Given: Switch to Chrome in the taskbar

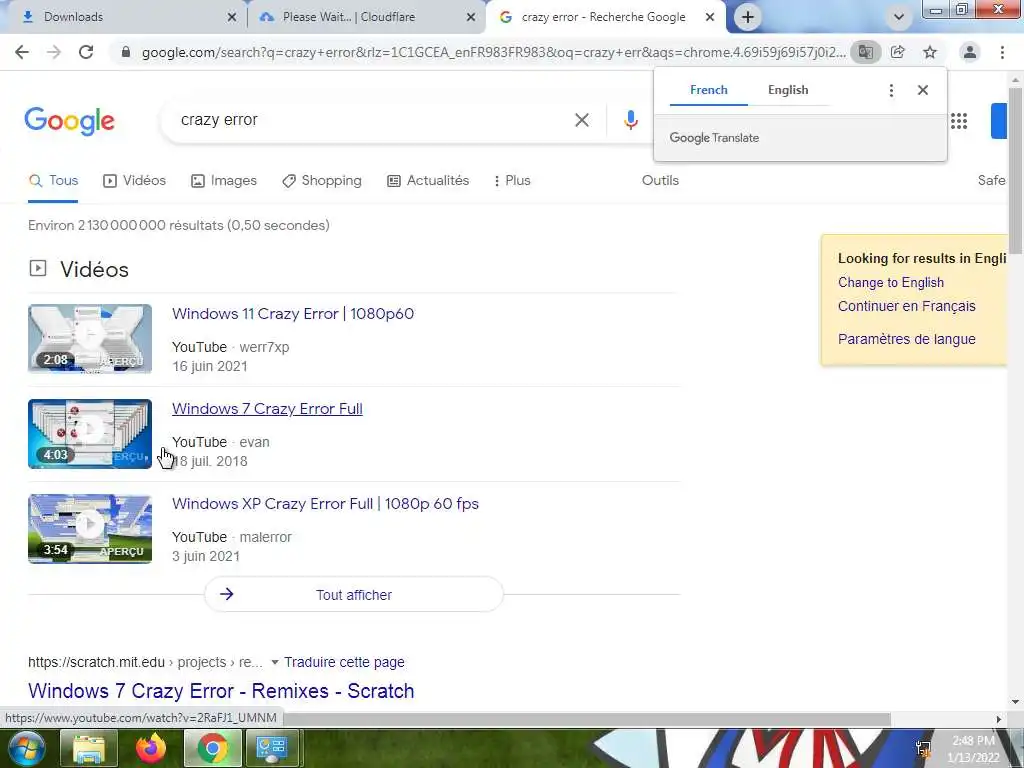Looking at the screenshot, I should coord(212,748).
